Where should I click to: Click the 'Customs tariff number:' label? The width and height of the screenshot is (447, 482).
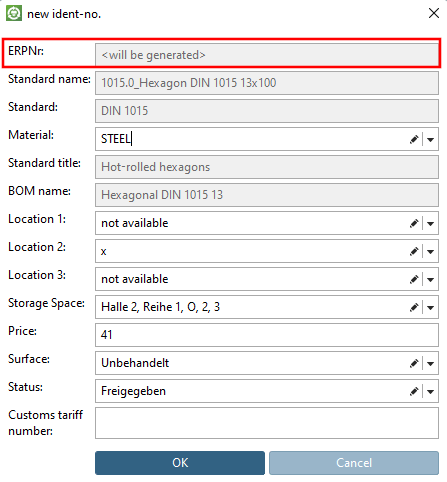click(x=46, y=423)
